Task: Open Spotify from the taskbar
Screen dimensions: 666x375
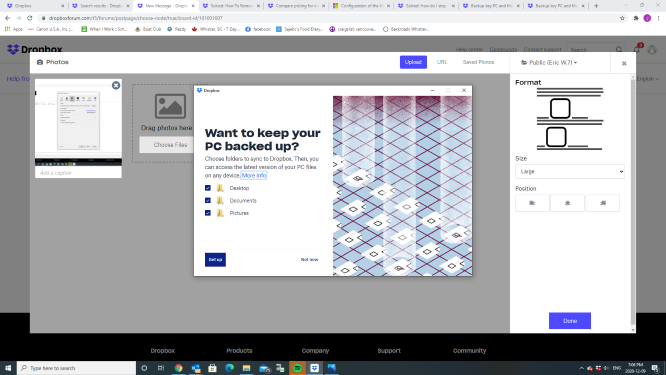Action: click(x=297, y=368)
